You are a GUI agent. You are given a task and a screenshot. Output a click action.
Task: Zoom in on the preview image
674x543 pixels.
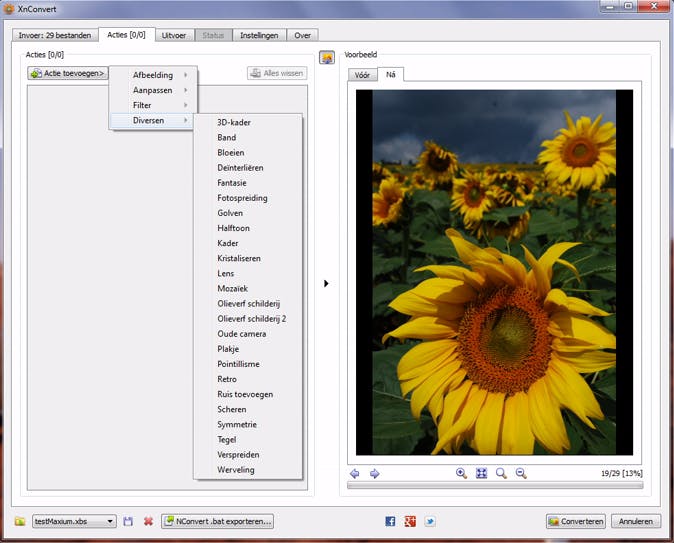tap(461, 473)
